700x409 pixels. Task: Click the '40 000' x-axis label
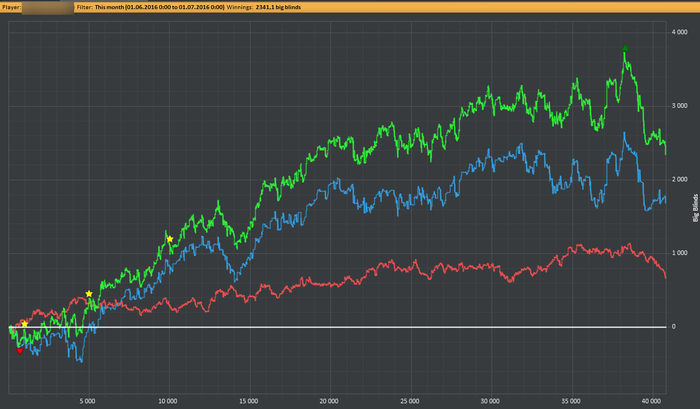coord(651,401)
